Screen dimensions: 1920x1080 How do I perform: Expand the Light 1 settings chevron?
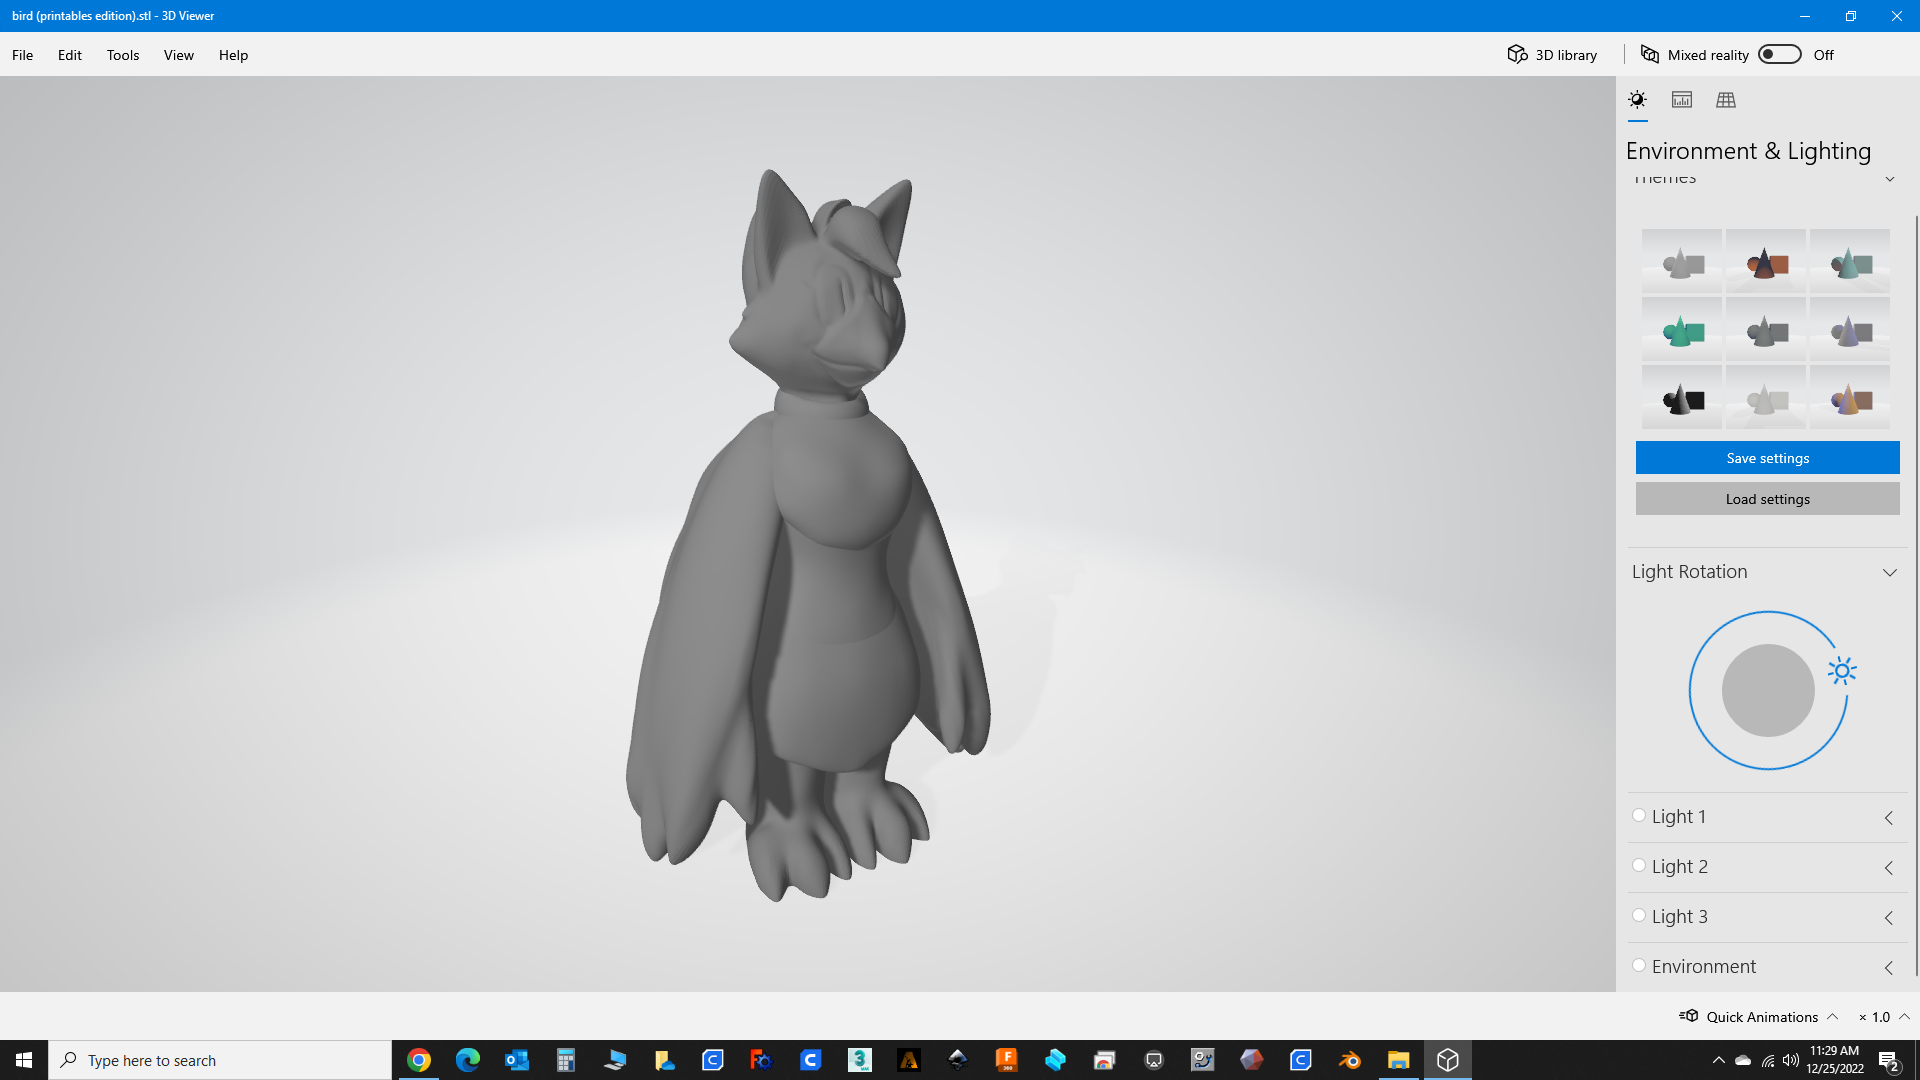1889,818
